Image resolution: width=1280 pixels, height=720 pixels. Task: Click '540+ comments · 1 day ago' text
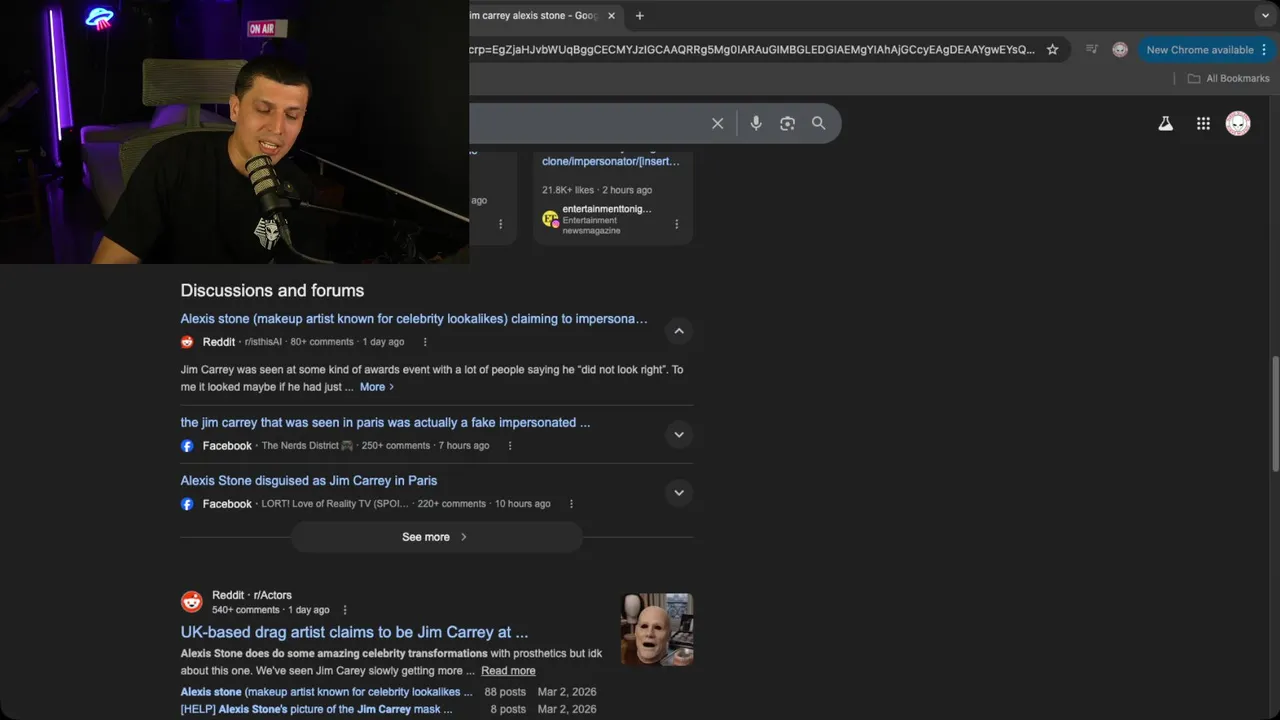tap(270, 610)
